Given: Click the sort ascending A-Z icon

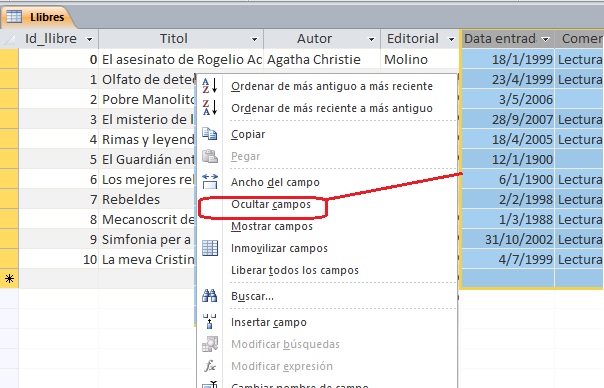Looking at the screenshot, I should tap(210, 86).
